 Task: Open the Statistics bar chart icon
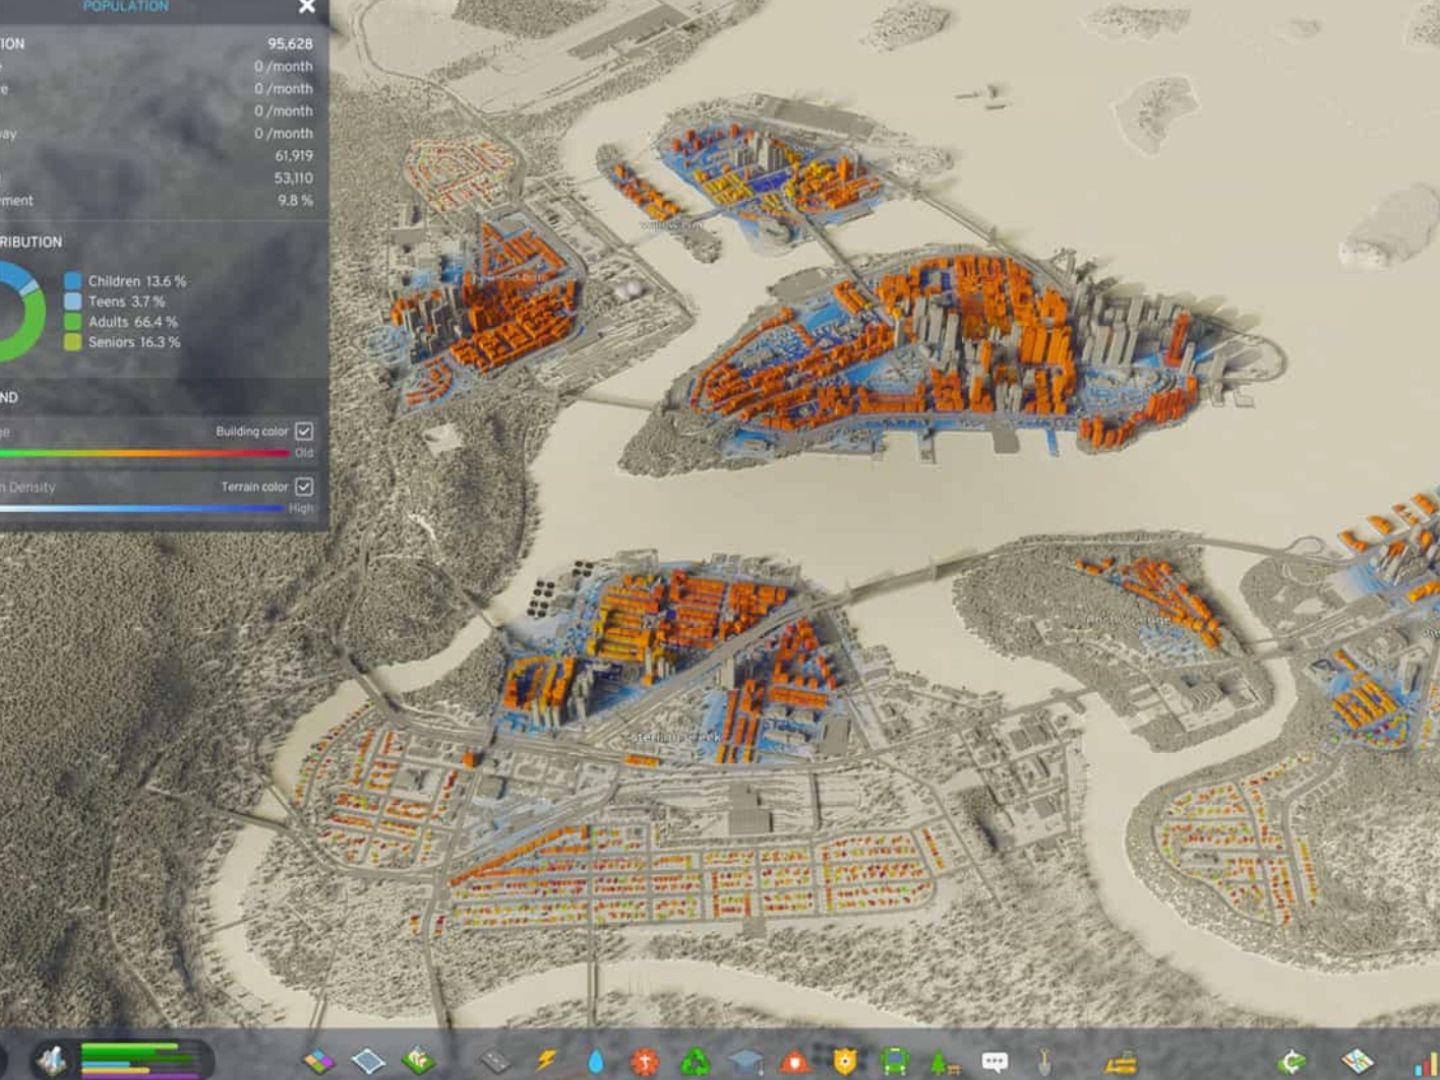[1427, 1062]
